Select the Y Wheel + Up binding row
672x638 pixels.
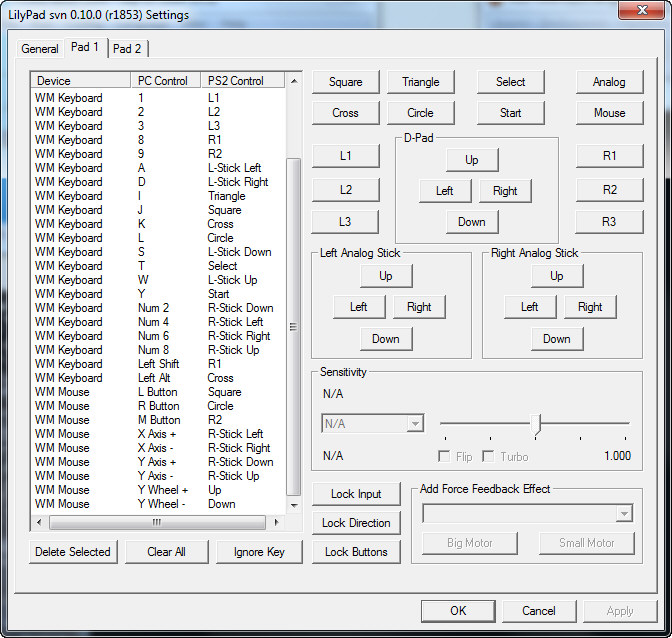click(x=158, y=490)
